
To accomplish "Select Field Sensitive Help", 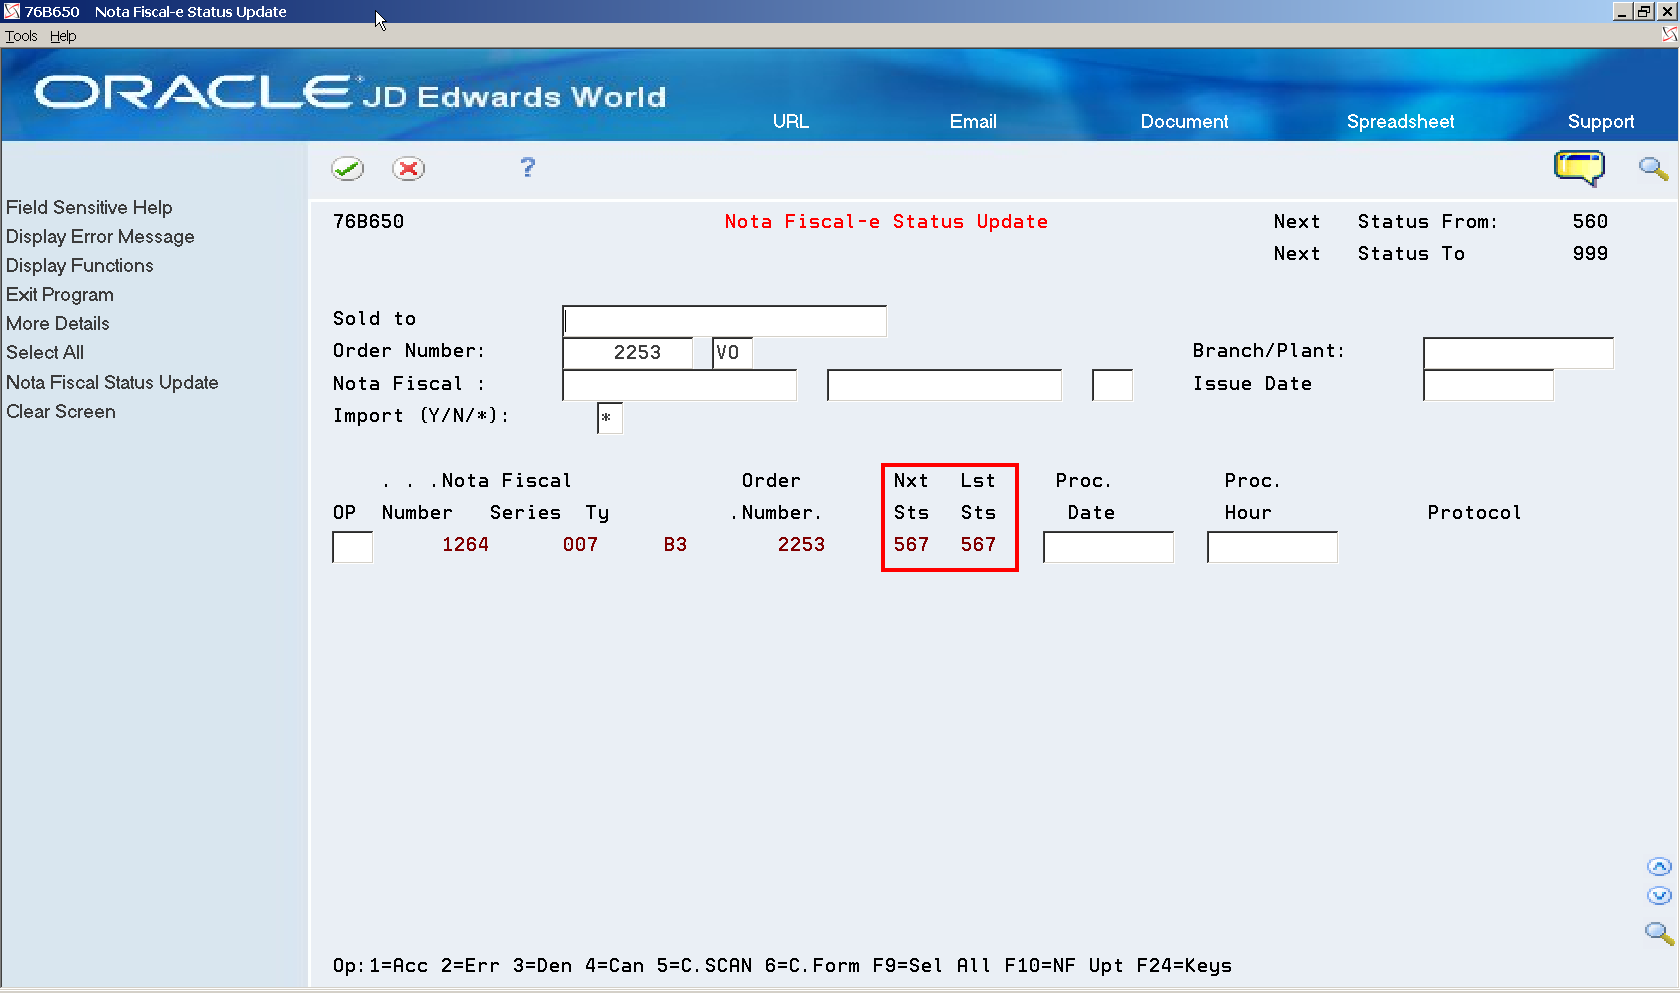I will click(89, 207).
